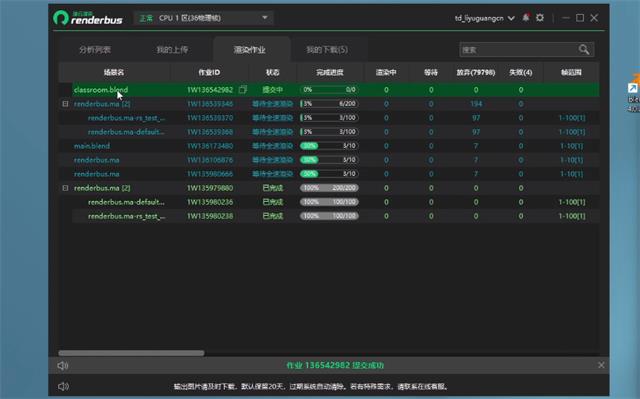640x399 pixels.
Task: Click the 正常 status label beside CPU 1 区
Action: coord(146,18)
